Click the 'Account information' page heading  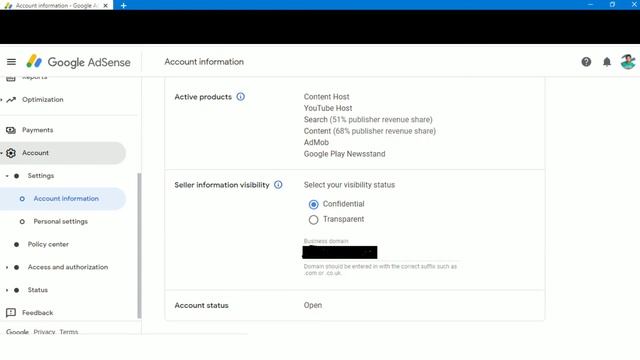tap(204, 62)
